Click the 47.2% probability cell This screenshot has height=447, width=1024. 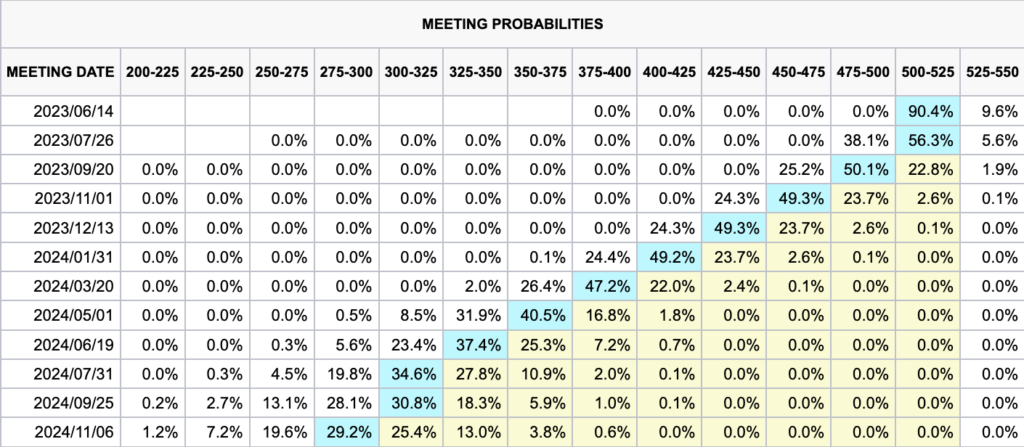(x=607, y=286)
